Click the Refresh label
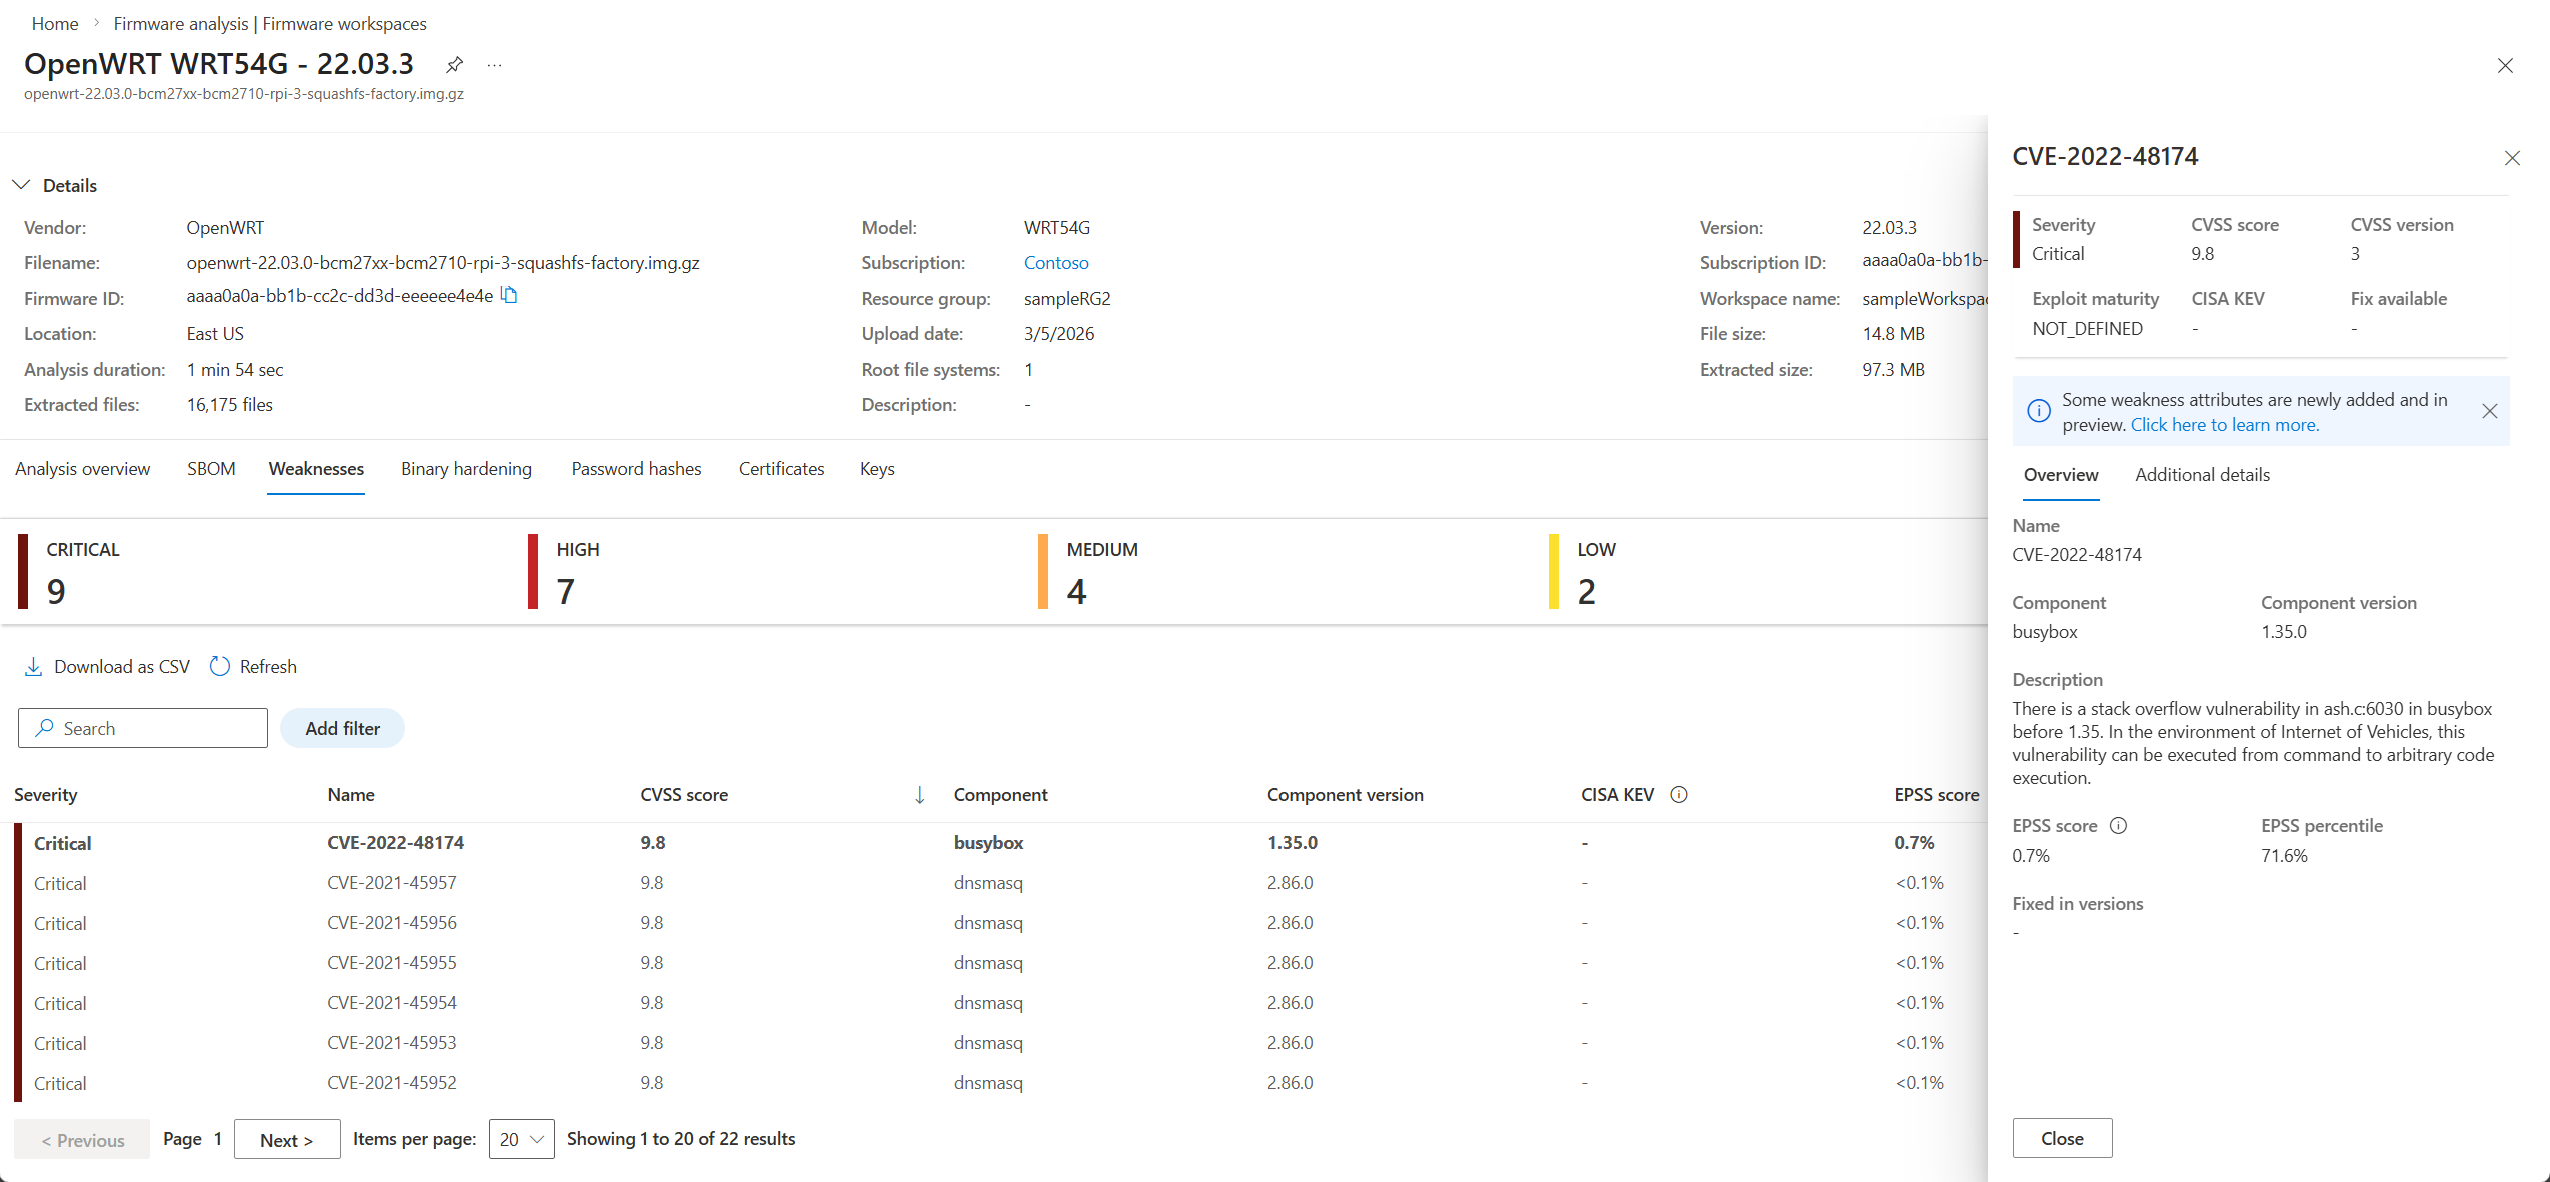Screen dimensions: 2550x1182 click(x=268, y=667)
